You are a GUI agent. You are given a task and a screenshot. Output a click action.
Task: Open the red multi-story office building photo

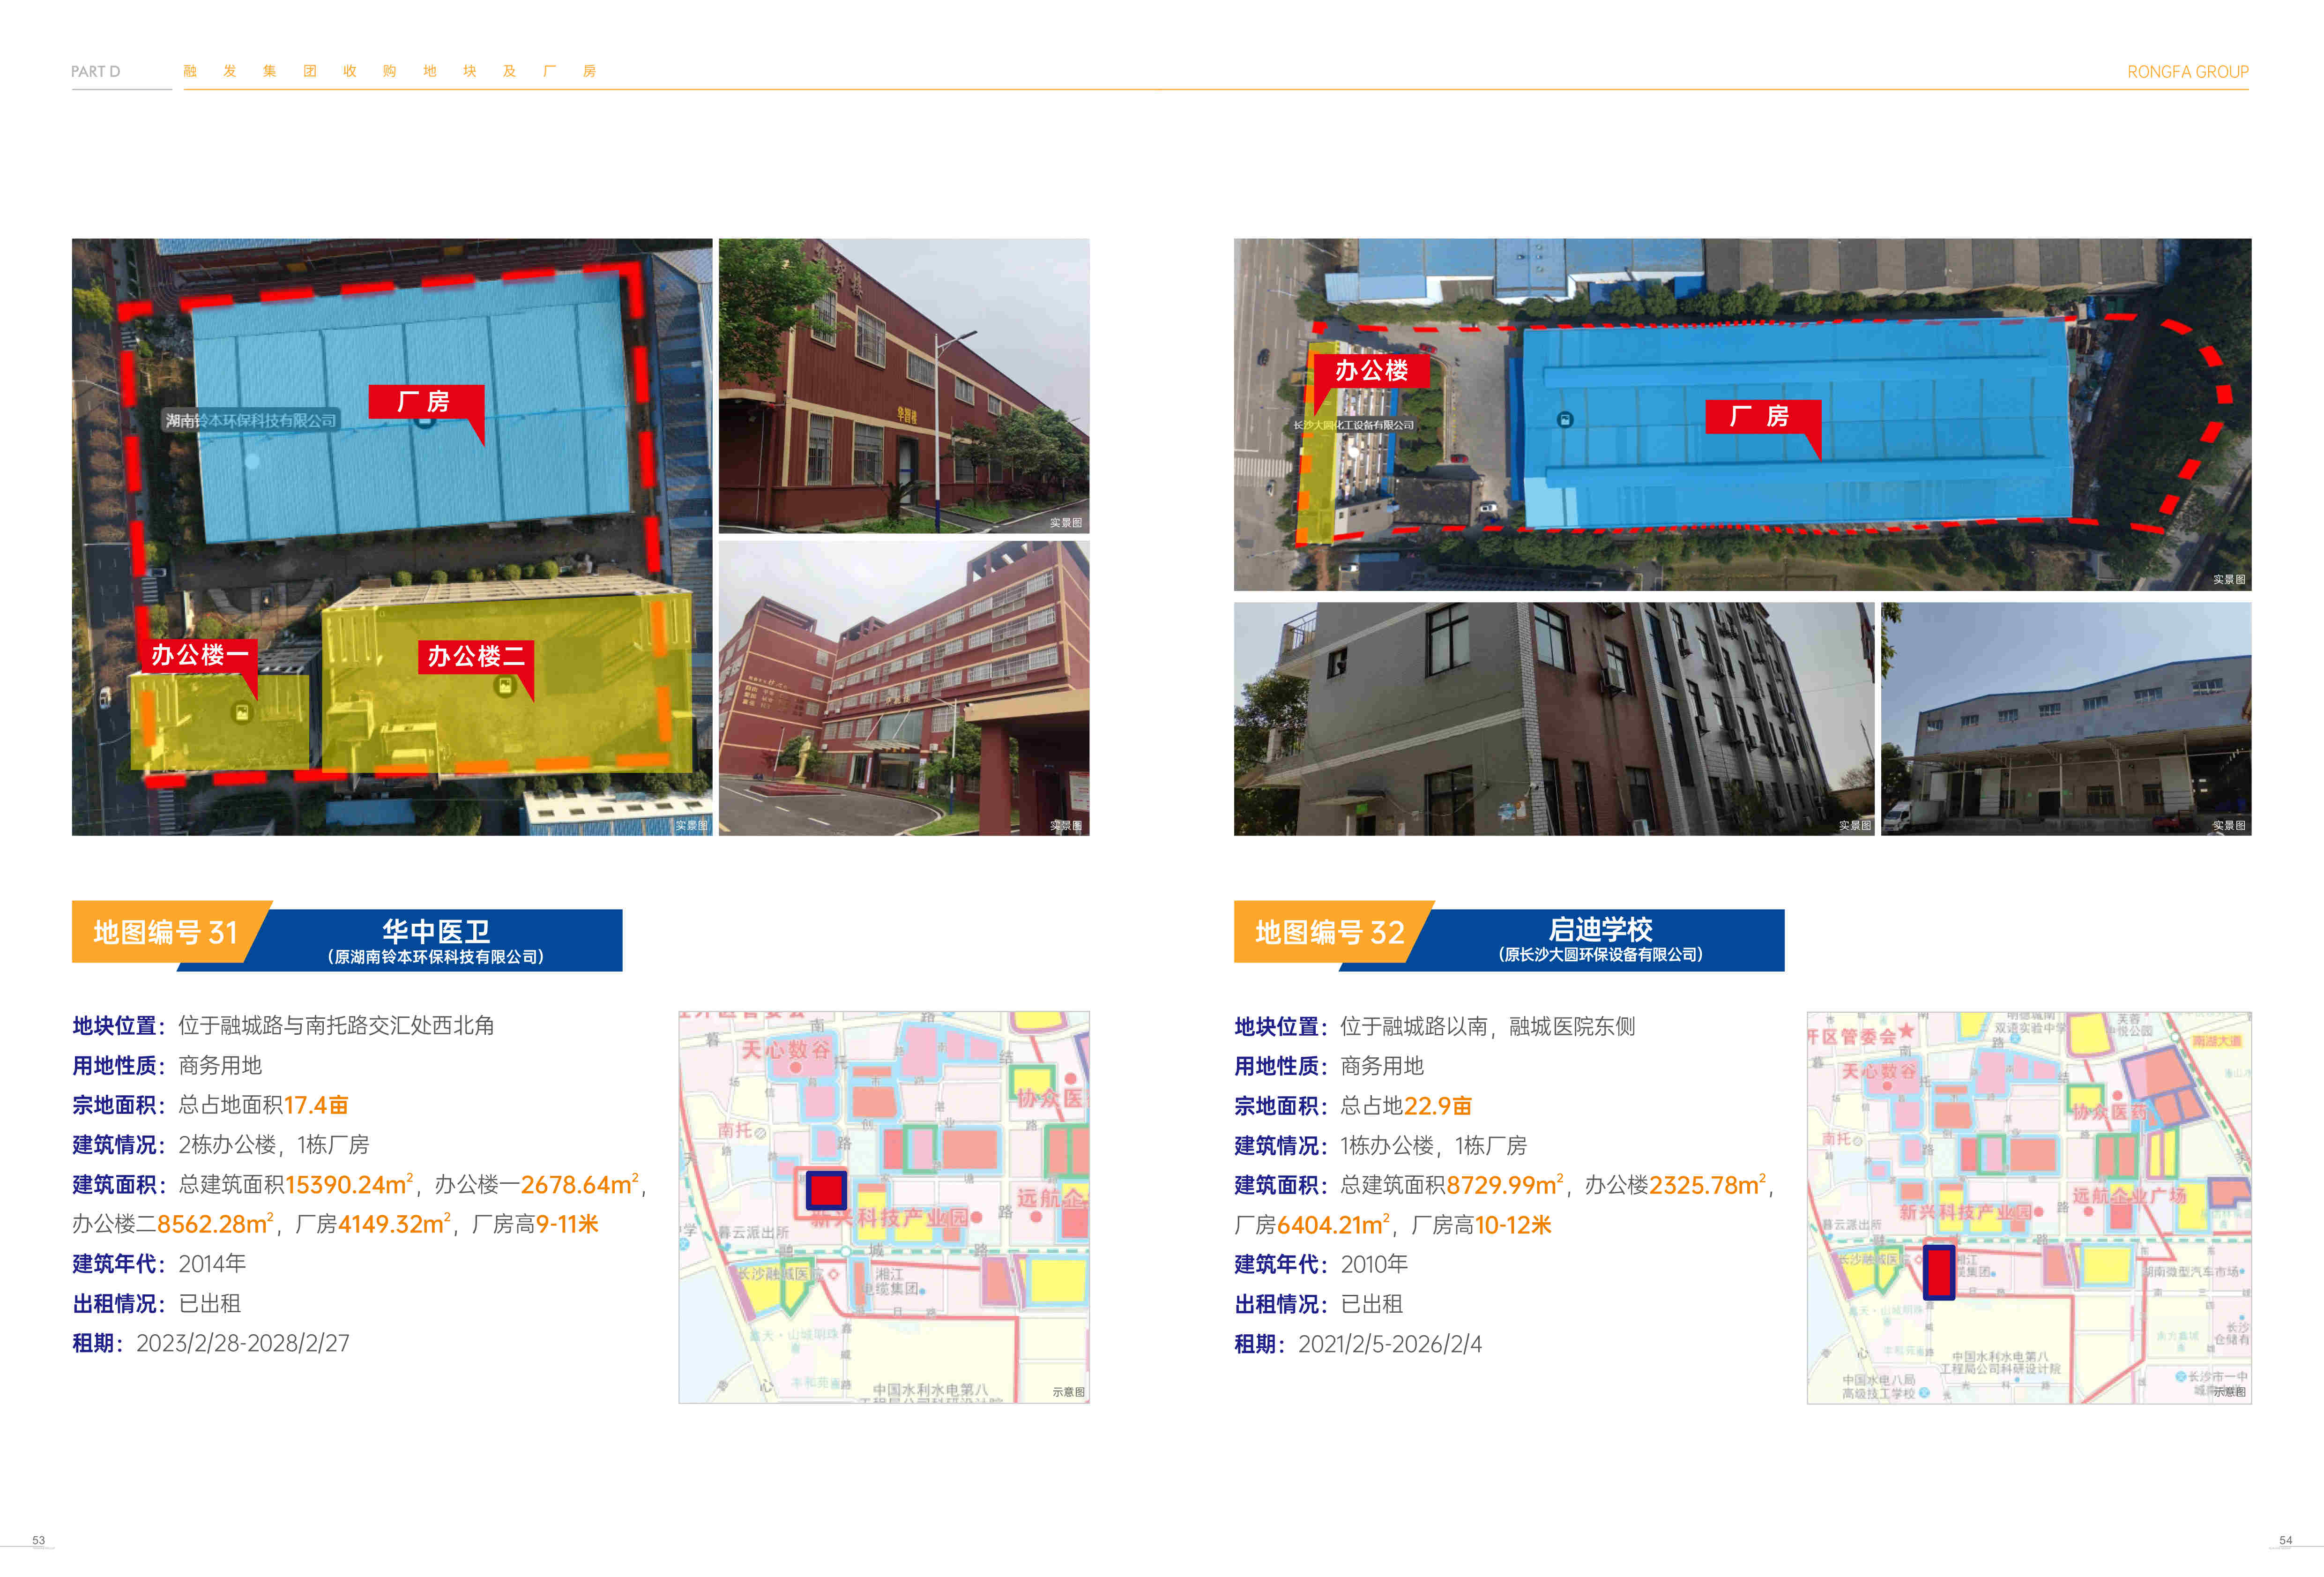903,688
